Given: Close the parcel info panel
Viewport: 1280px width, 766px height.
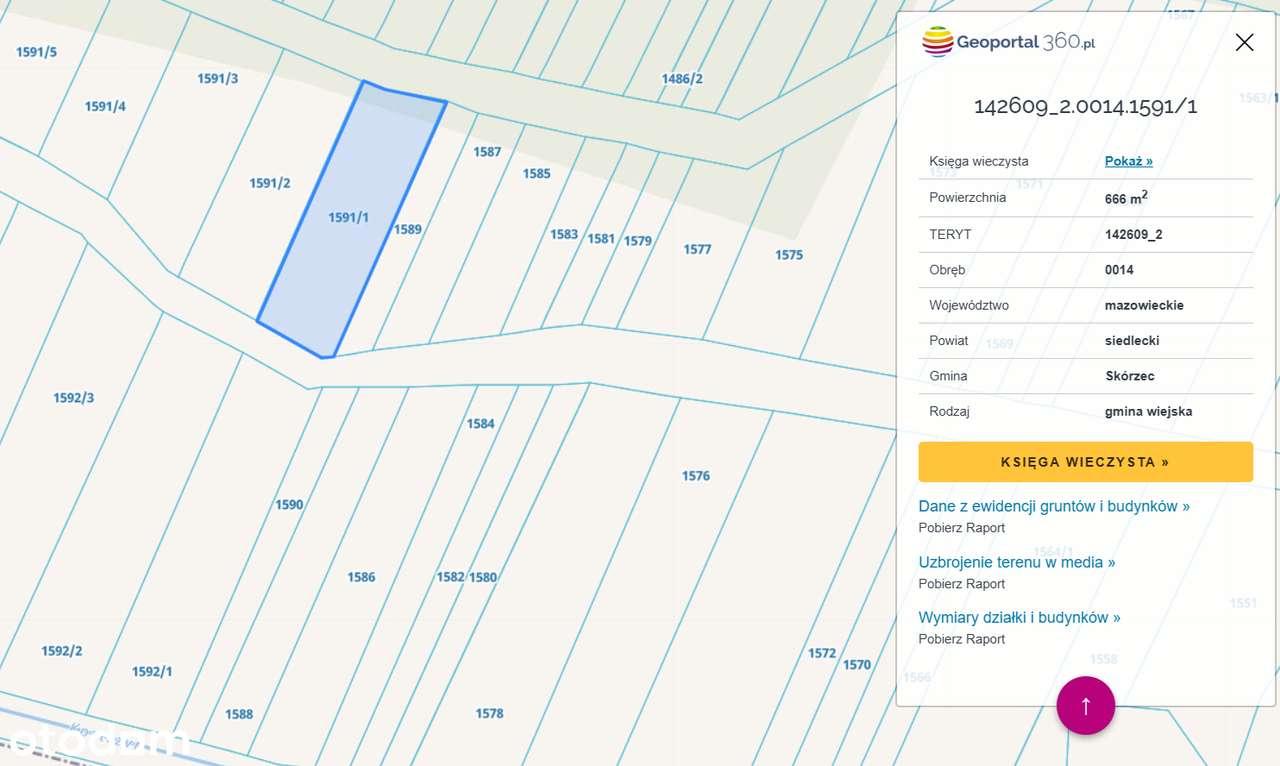Looking at the screenshot, I should tap(1244, 42).
